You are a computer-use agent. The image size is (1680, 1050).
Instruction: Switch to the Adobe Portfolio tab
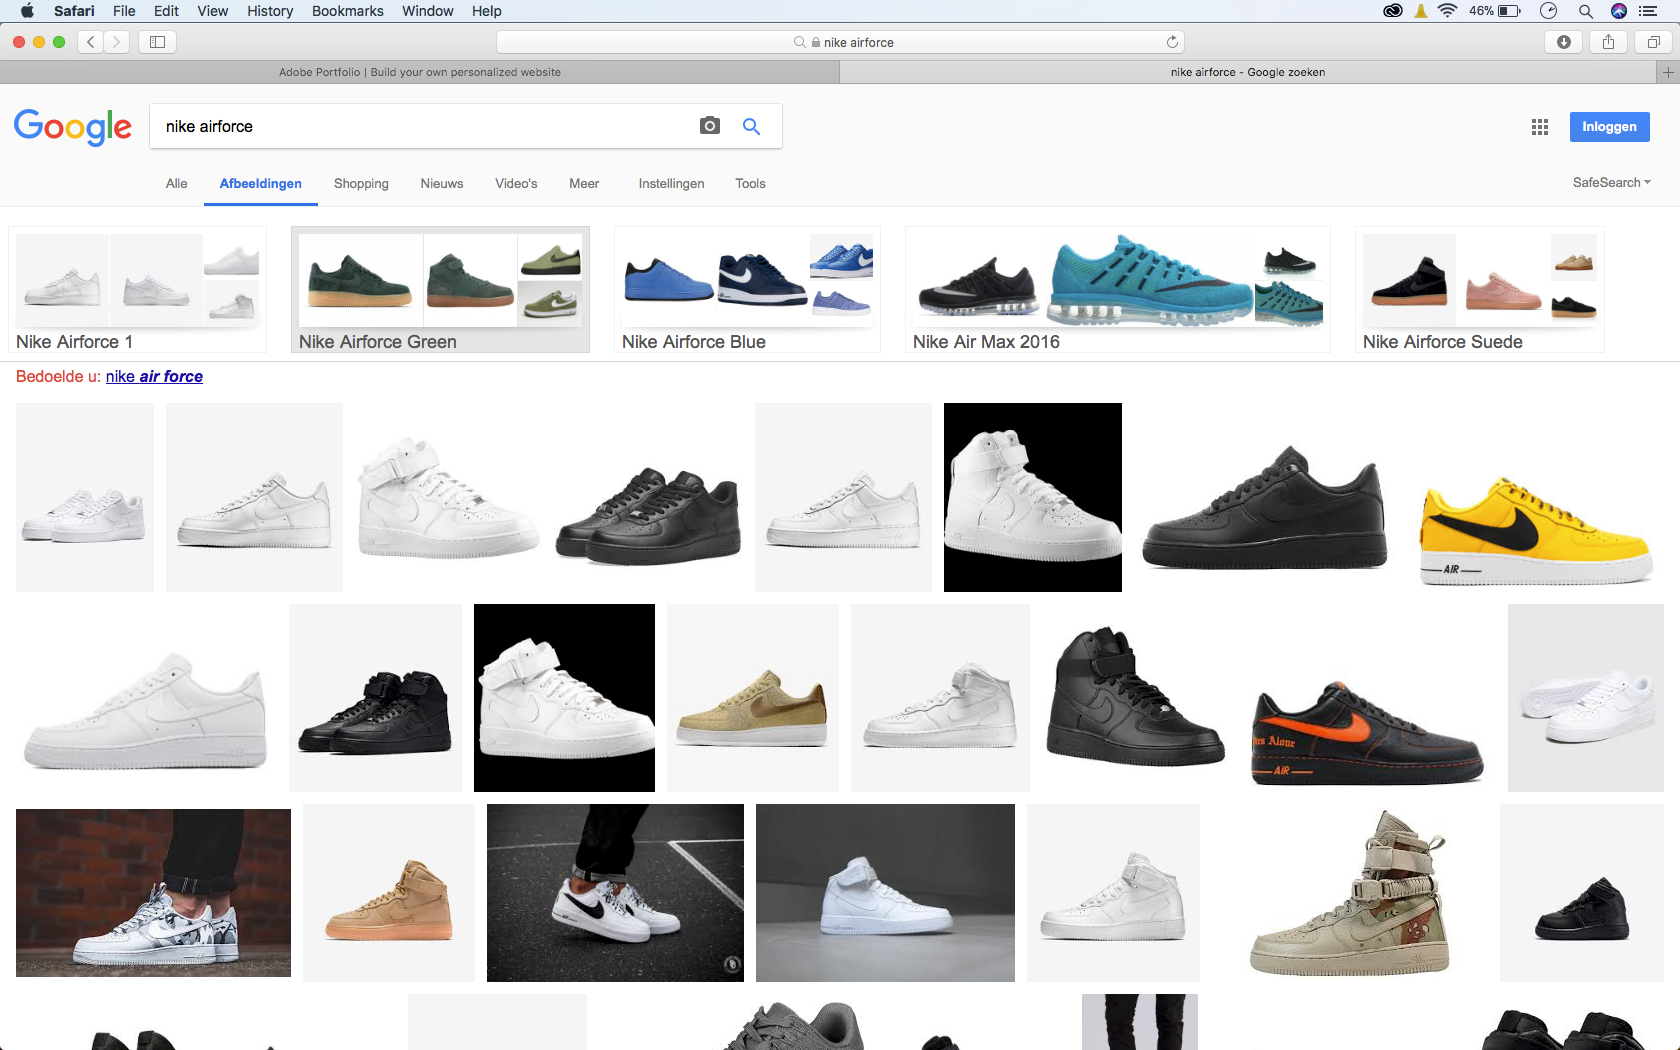(420, 72)
